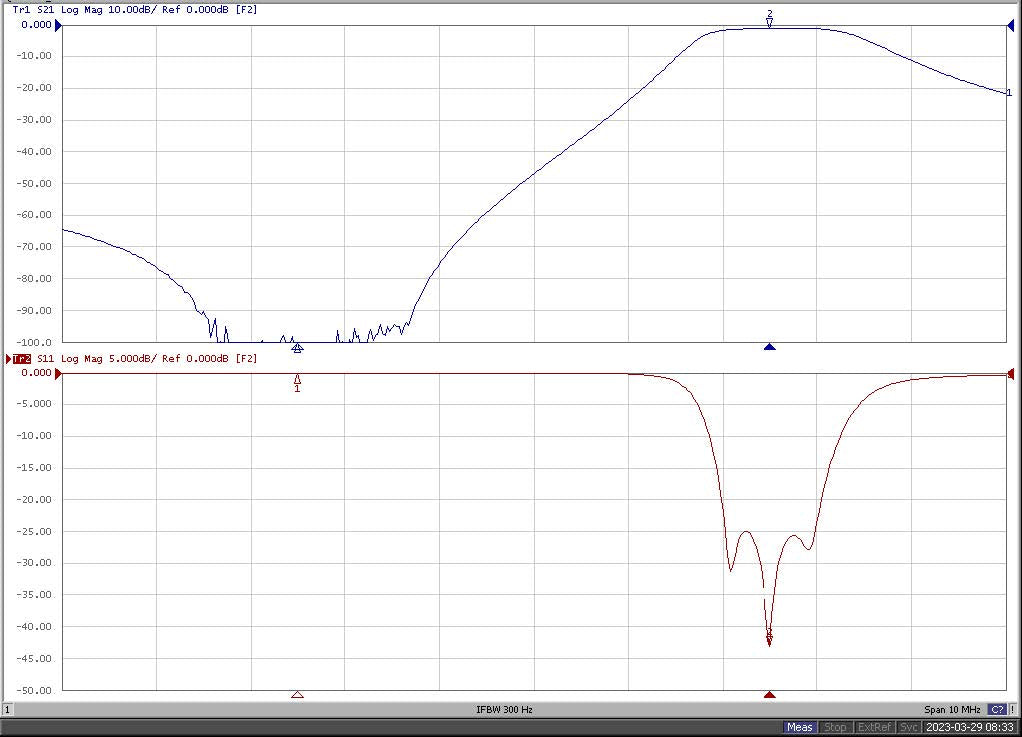
Task: Click red reference arrow at S11 right edge
Action: click(1011, 373)
